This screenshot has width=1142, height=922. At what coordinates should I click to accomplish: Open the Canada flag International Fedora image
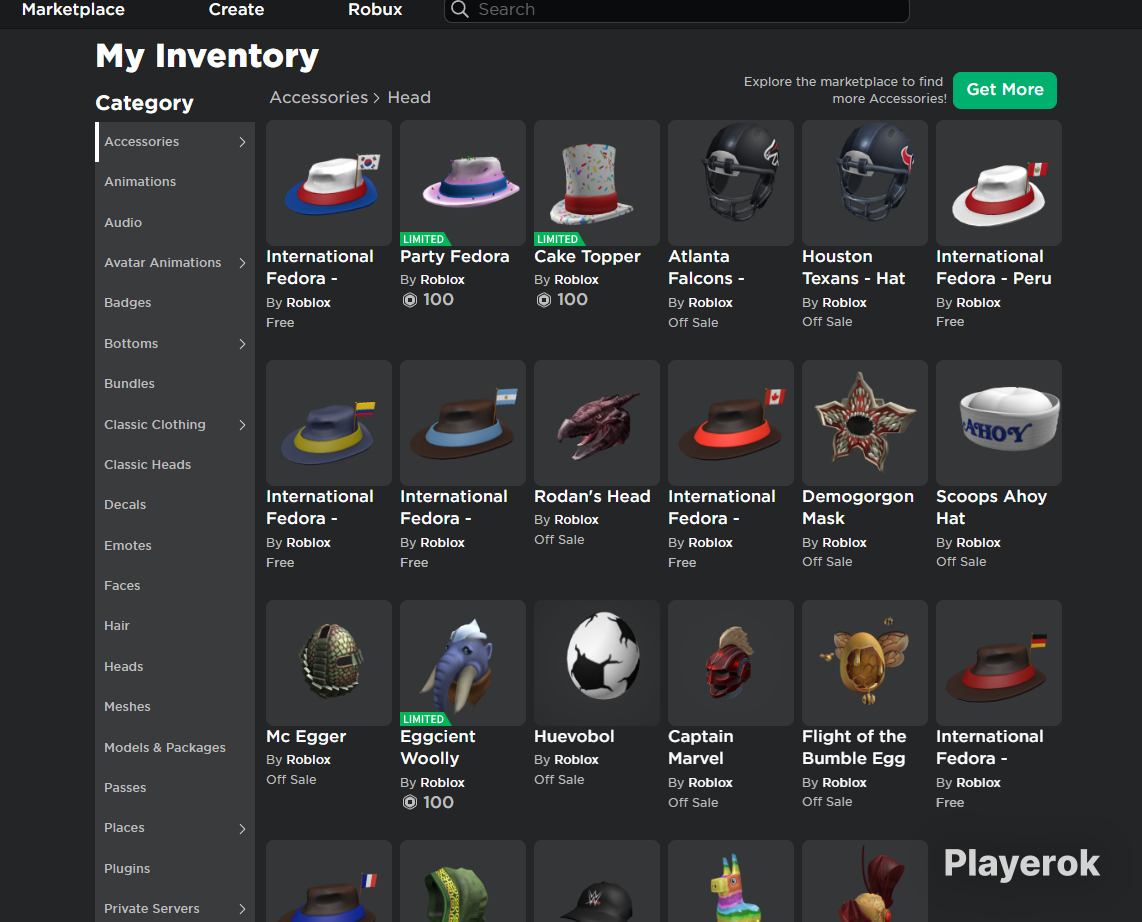(x=731, y=423)
